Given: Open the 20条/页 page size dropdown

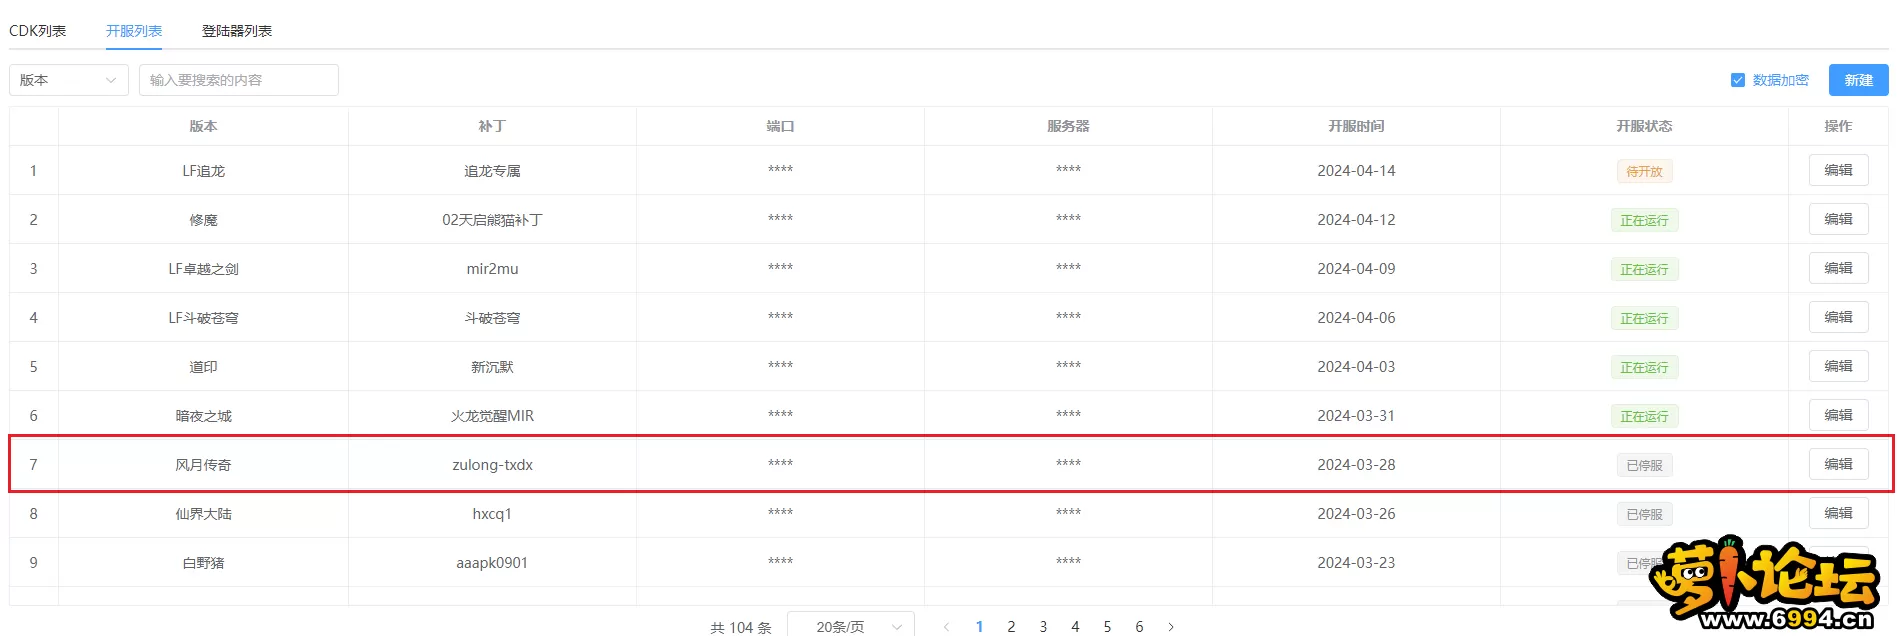Looking at the screenshot, I should tap(851, 626).
